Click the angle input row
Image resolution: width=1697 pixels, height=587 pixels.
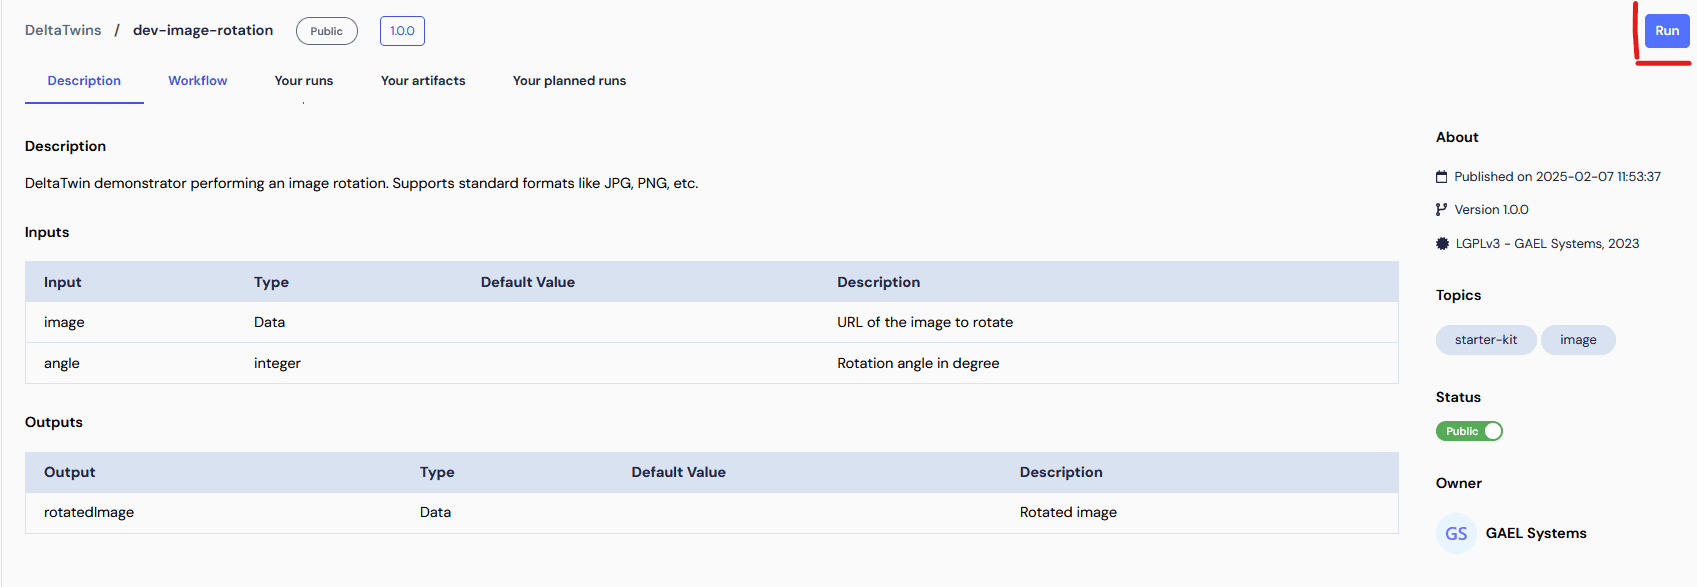point(711,363)
